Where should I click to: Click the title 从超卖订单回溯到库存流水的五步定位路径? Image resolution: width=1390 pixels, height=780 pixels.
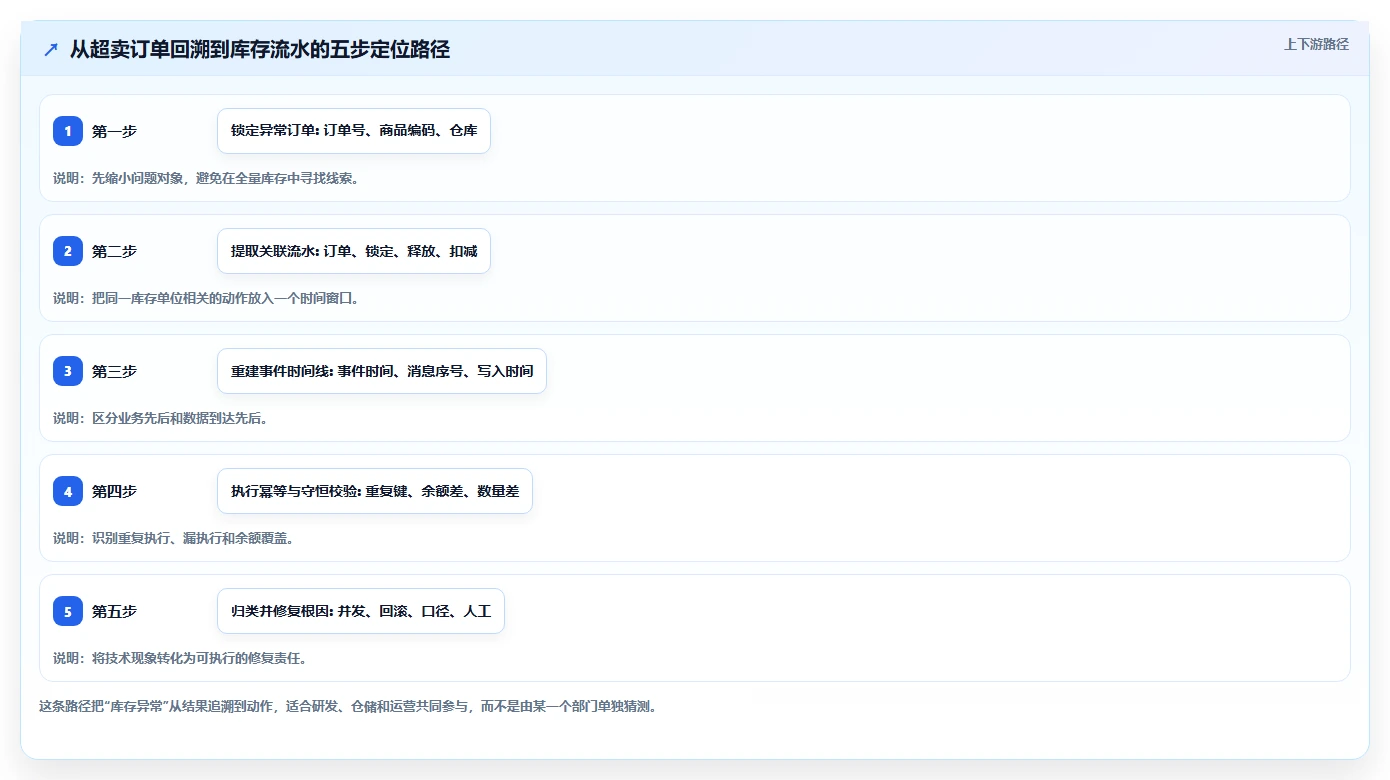point(260,50)
